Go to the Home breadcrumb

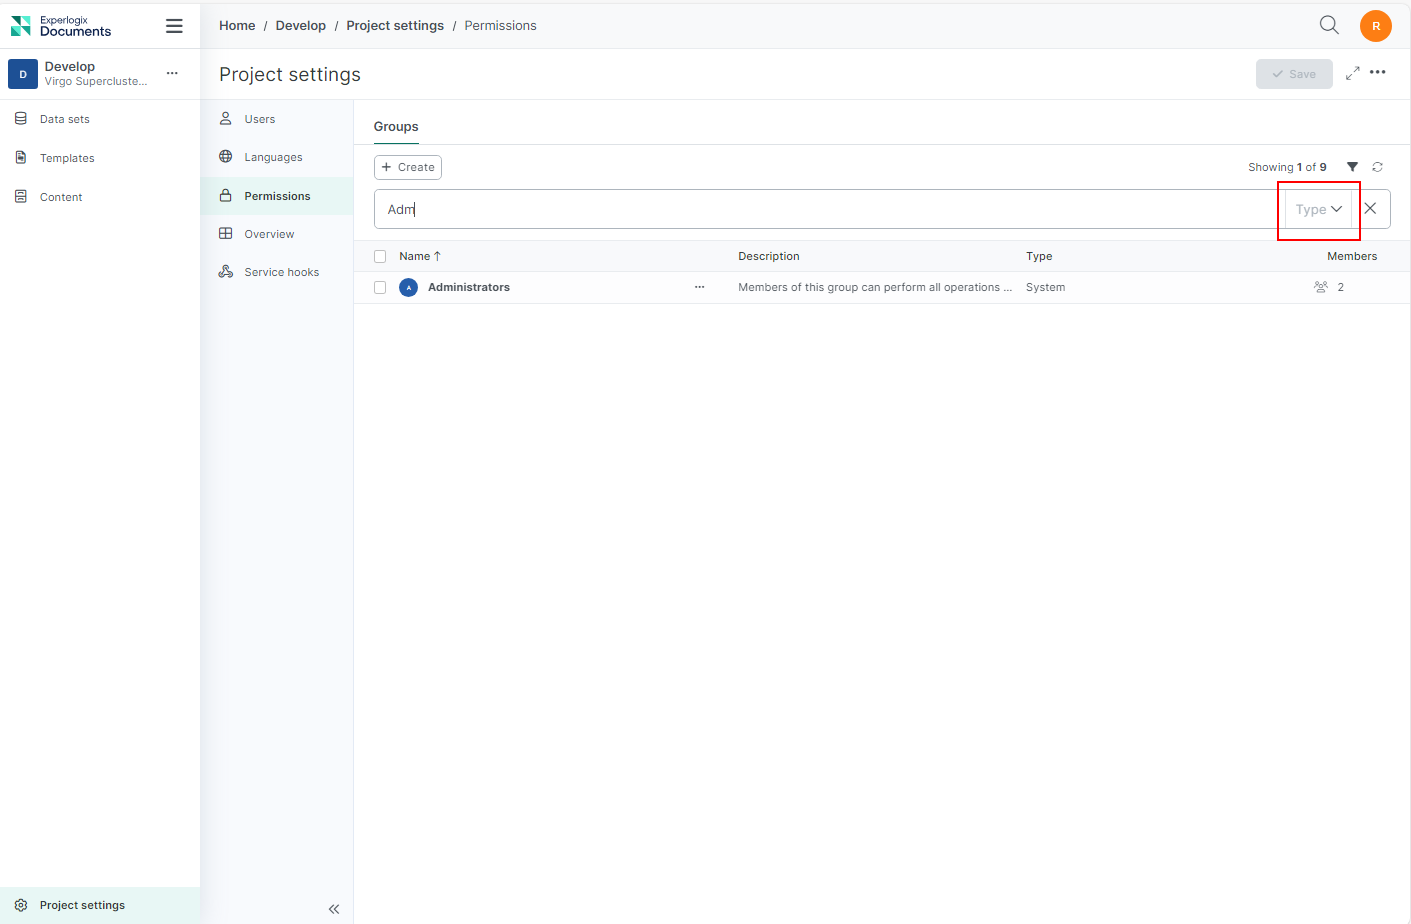(x=237, y=26)
